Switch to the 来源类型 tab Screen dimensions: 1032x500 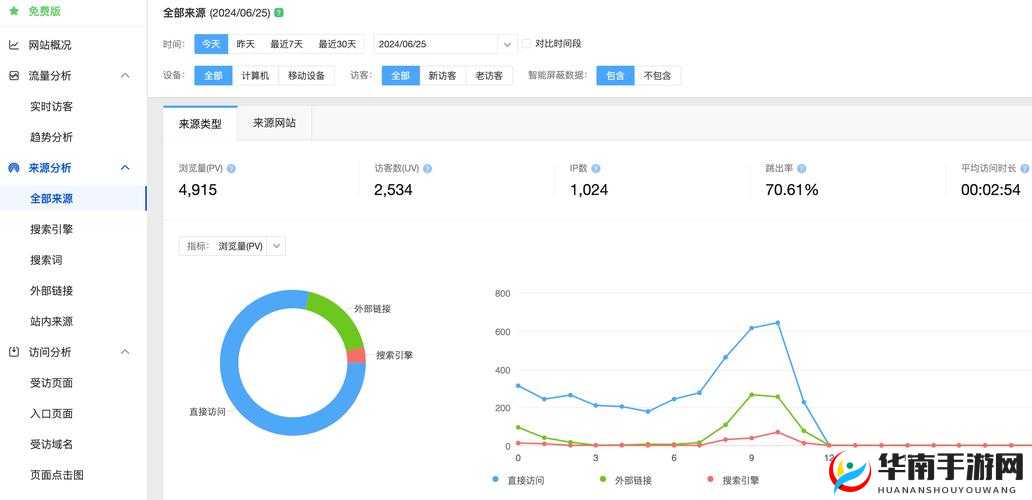click(x=200, y=123)
